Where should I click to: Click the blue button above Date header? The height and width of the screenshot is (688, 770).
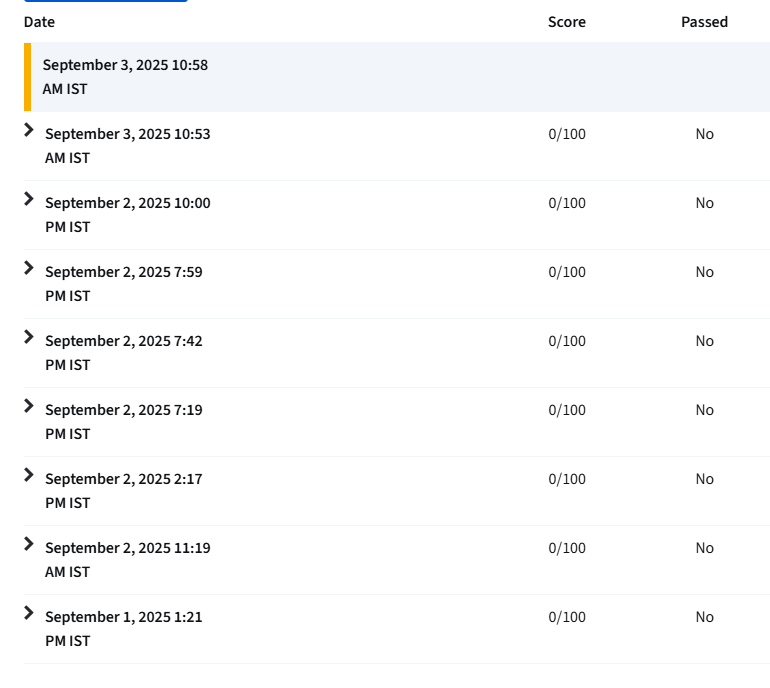(106, 1)
